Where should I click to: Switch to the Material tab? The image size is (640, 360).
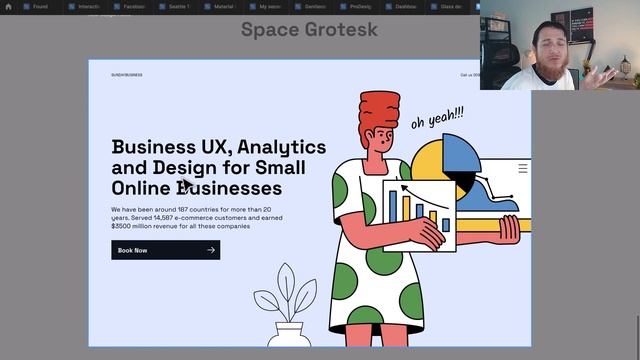[220, 7]
